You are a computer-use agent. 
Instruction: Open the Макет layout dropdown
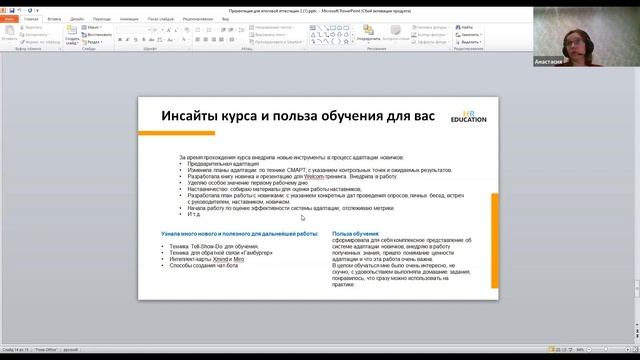click(x=92, y=27)
